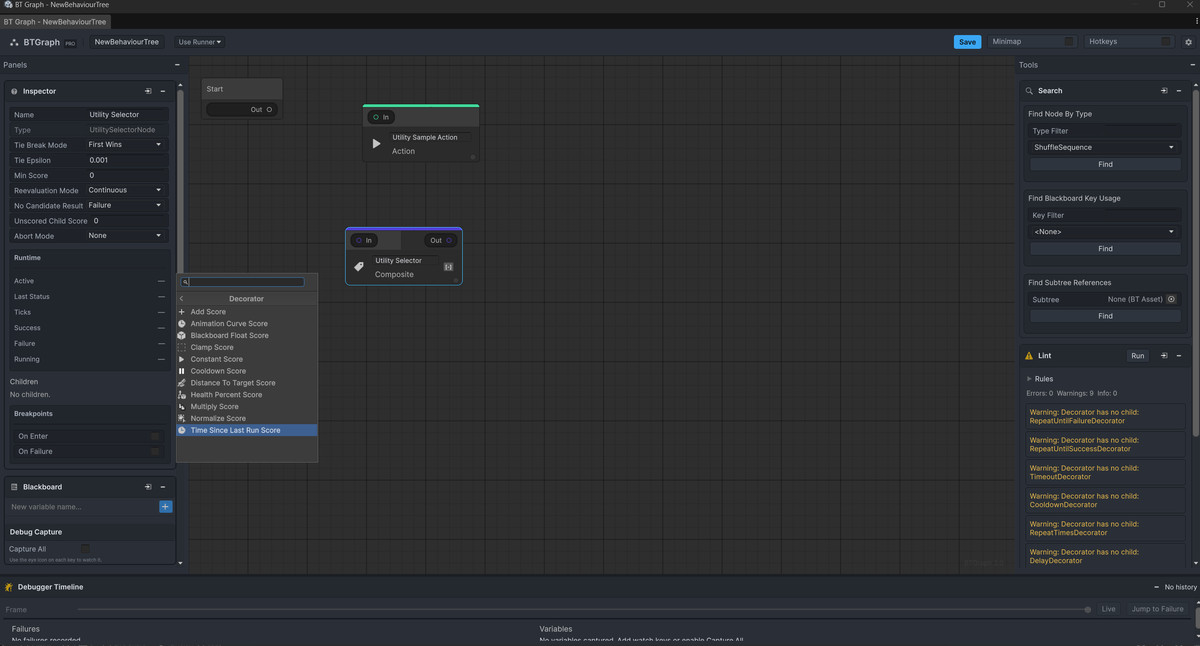Screen dimensions: 1200x646
Task: Pop out the Inspector panel
Action: pyautogui.click(x=148, y=91)
